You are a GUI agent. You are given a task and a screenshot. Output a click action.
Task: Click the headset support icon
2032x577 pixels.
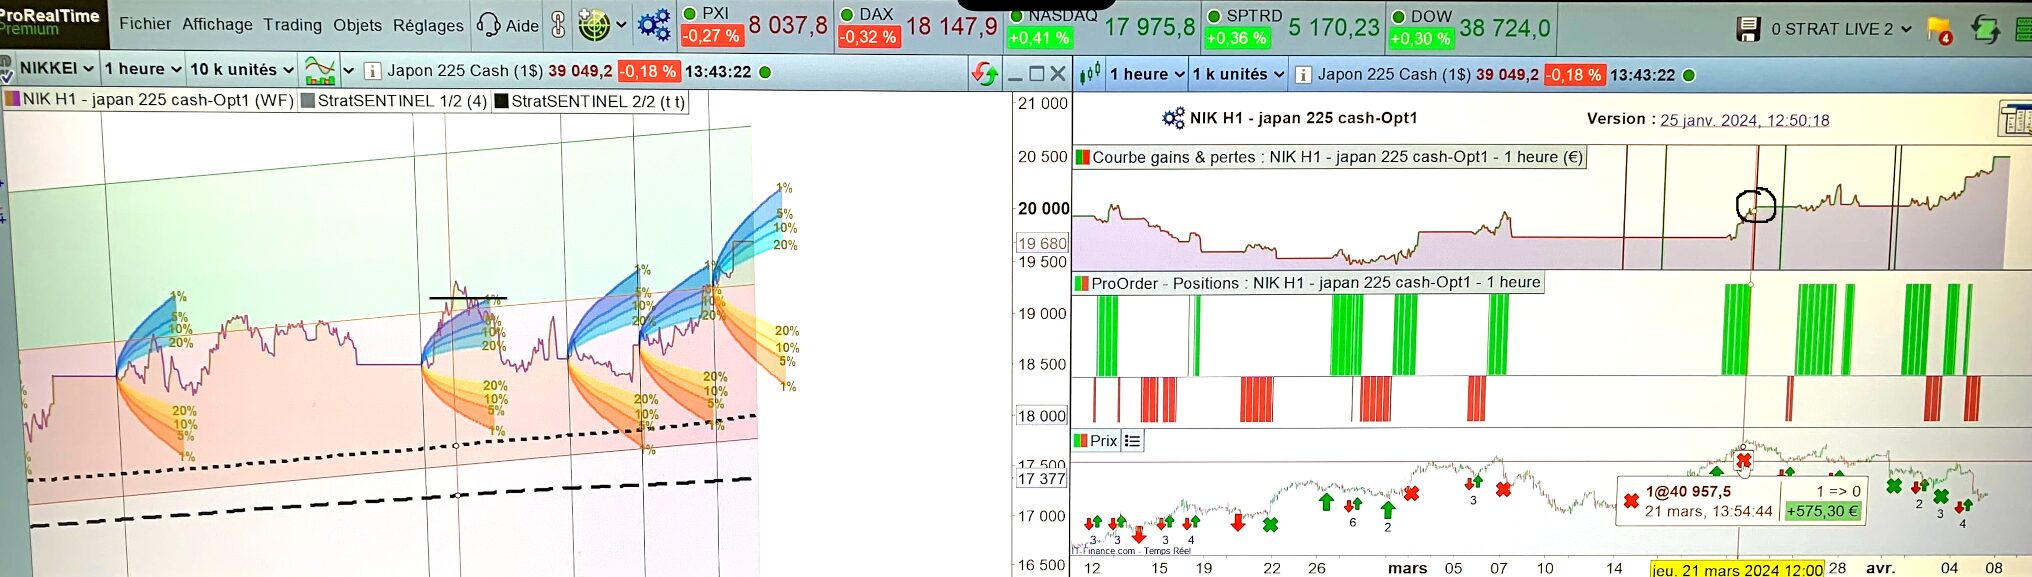tap(488, 25)
